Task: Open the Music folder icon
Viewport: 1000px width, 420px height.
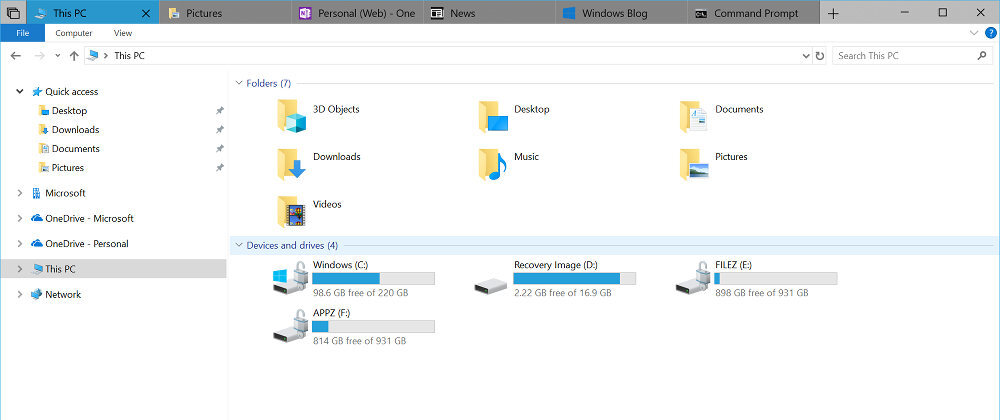Action: (492, 164)
